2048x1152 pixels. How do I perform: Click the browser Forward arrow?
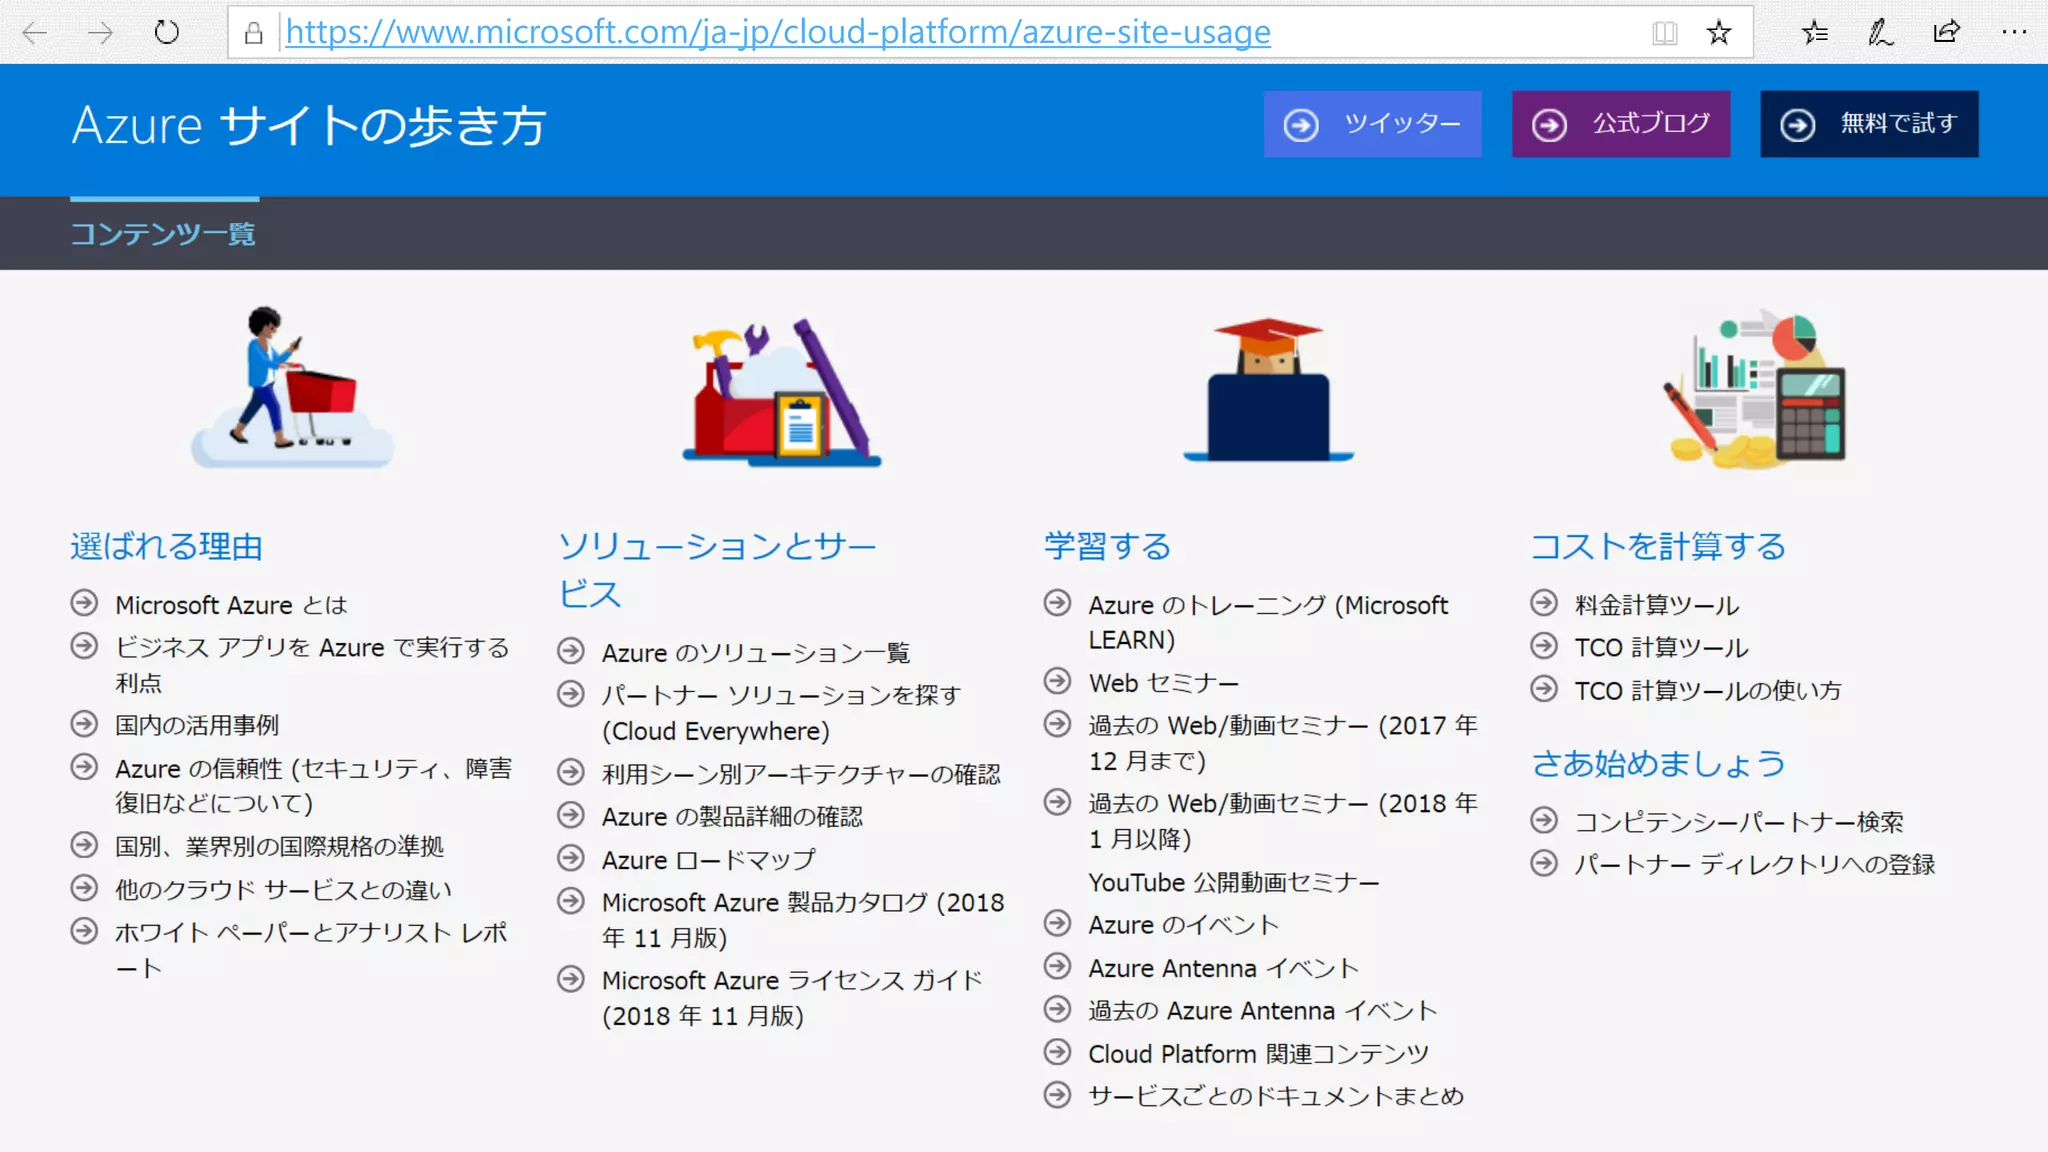click(100, 33)
